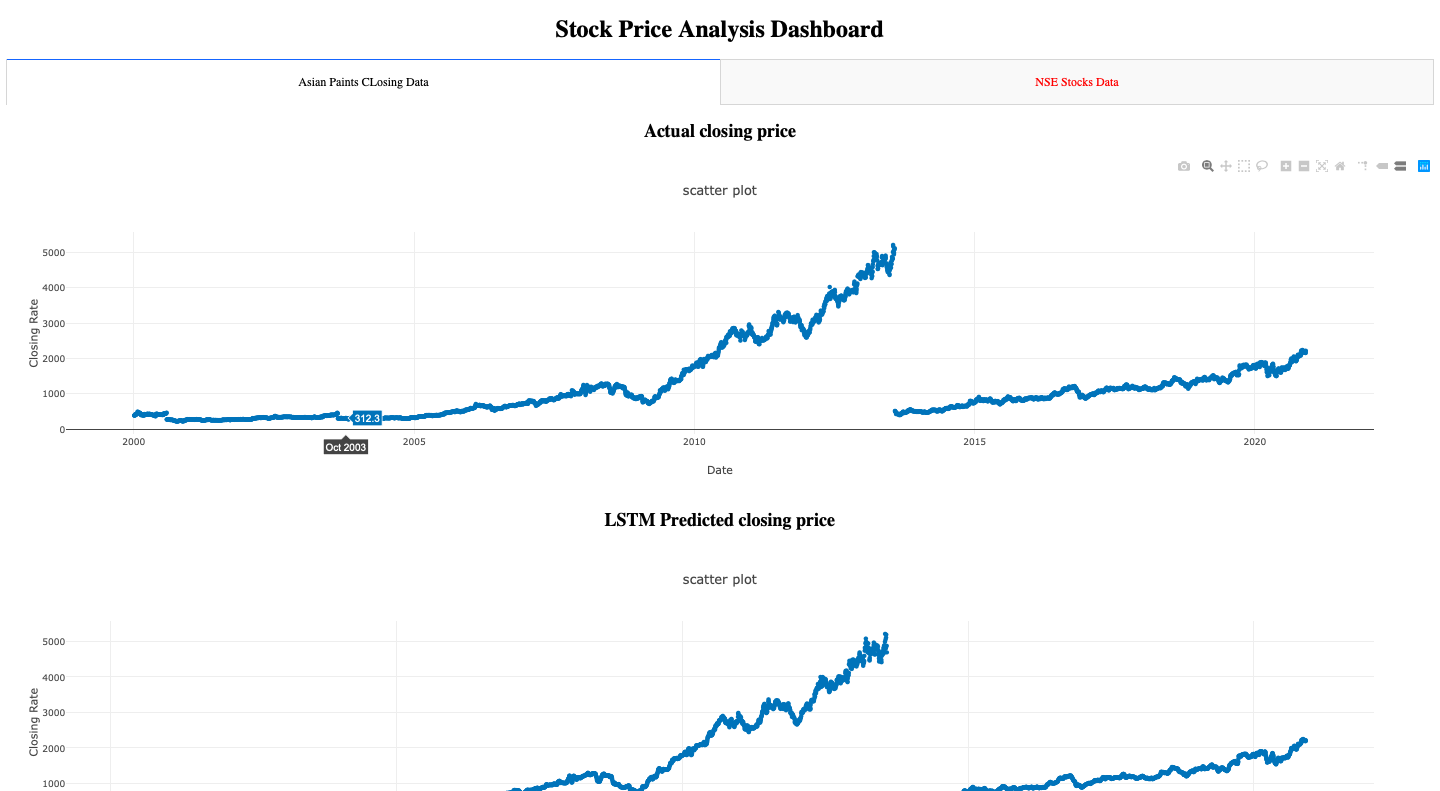Enable show closest data on hover
Viewport: 1440px width, 791px height.
point(1380,166)
